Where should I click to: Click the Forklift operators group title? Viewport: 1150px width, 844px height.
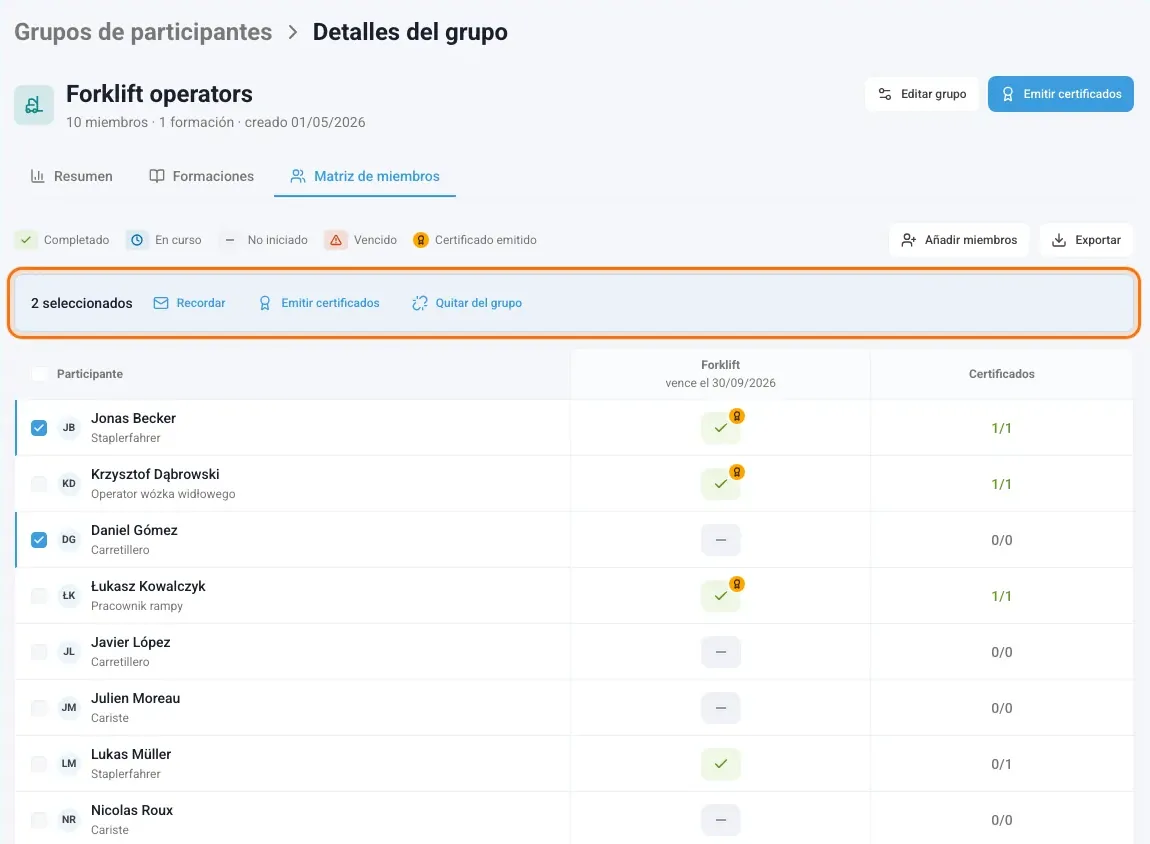[x=159, y=94]
